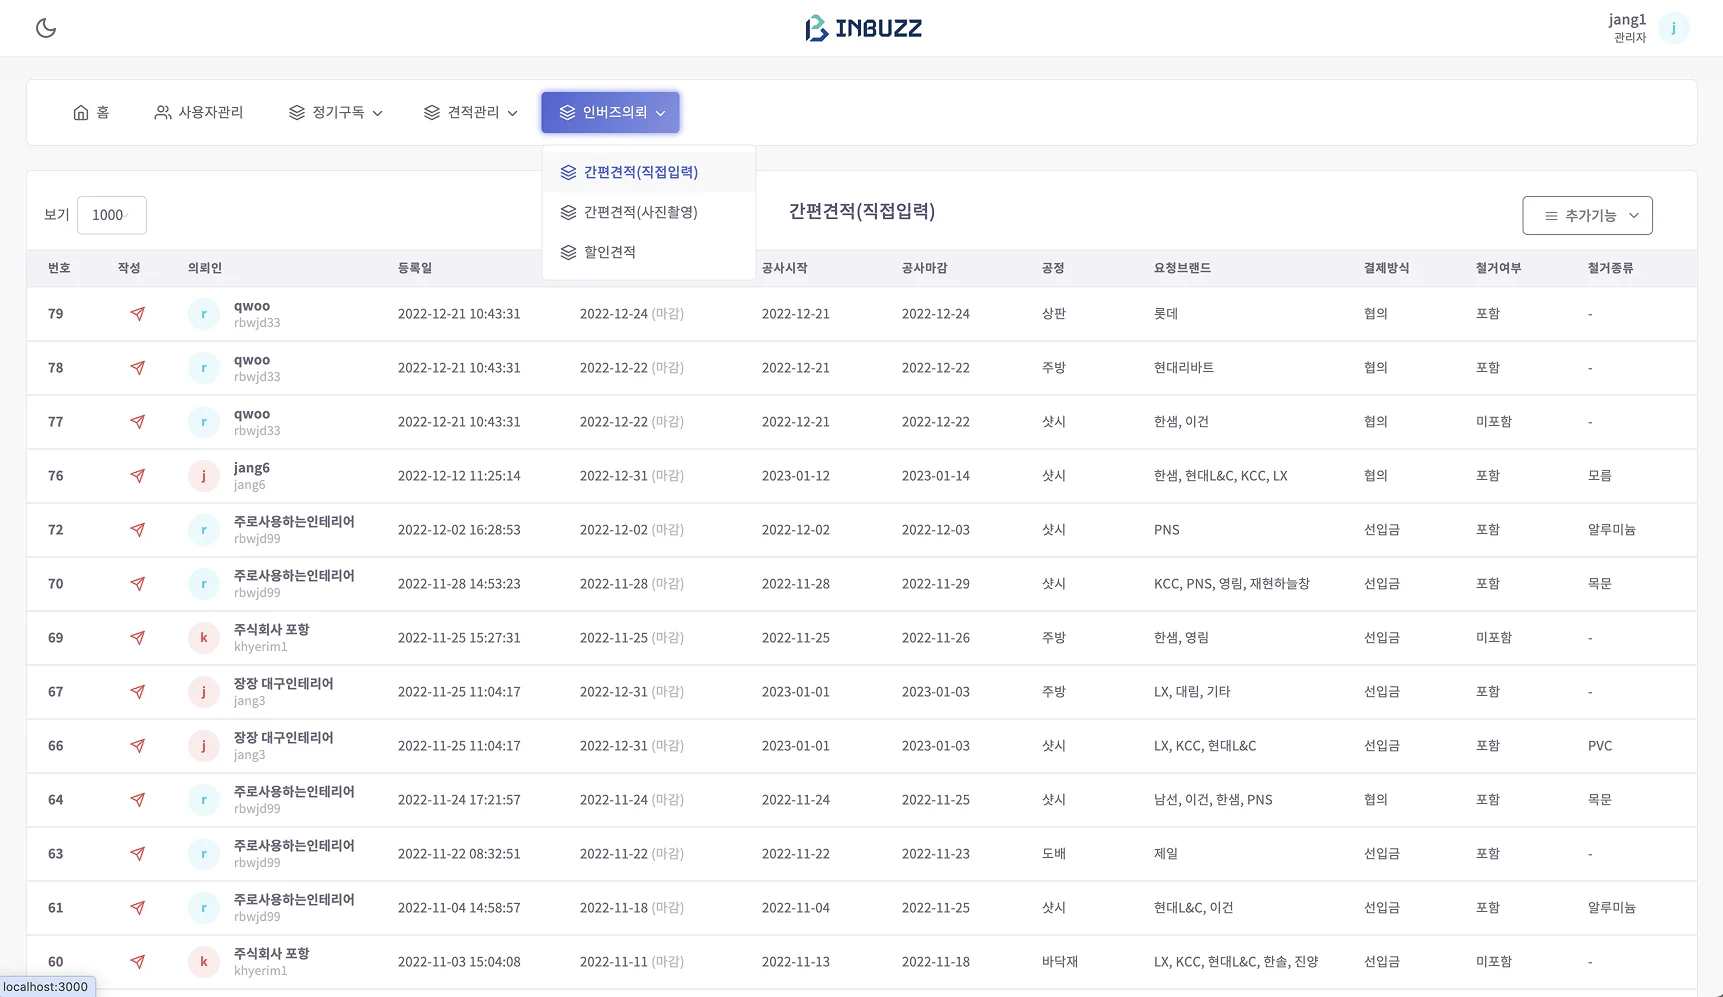Click the avatar of qwoo in row 79
This screenshot has width=1723, height=997.
(204, 314)
